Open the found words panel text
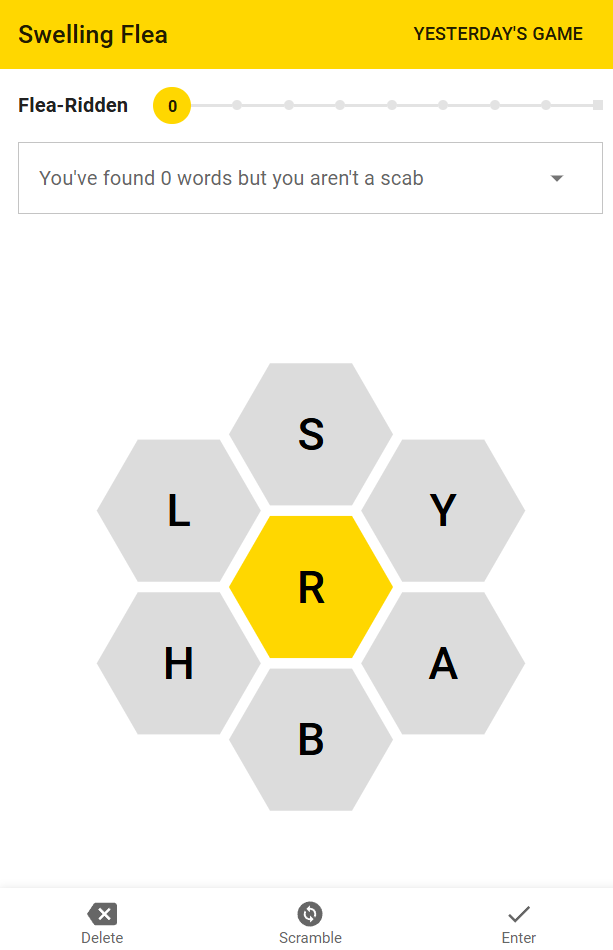 (x=231, y=178)
